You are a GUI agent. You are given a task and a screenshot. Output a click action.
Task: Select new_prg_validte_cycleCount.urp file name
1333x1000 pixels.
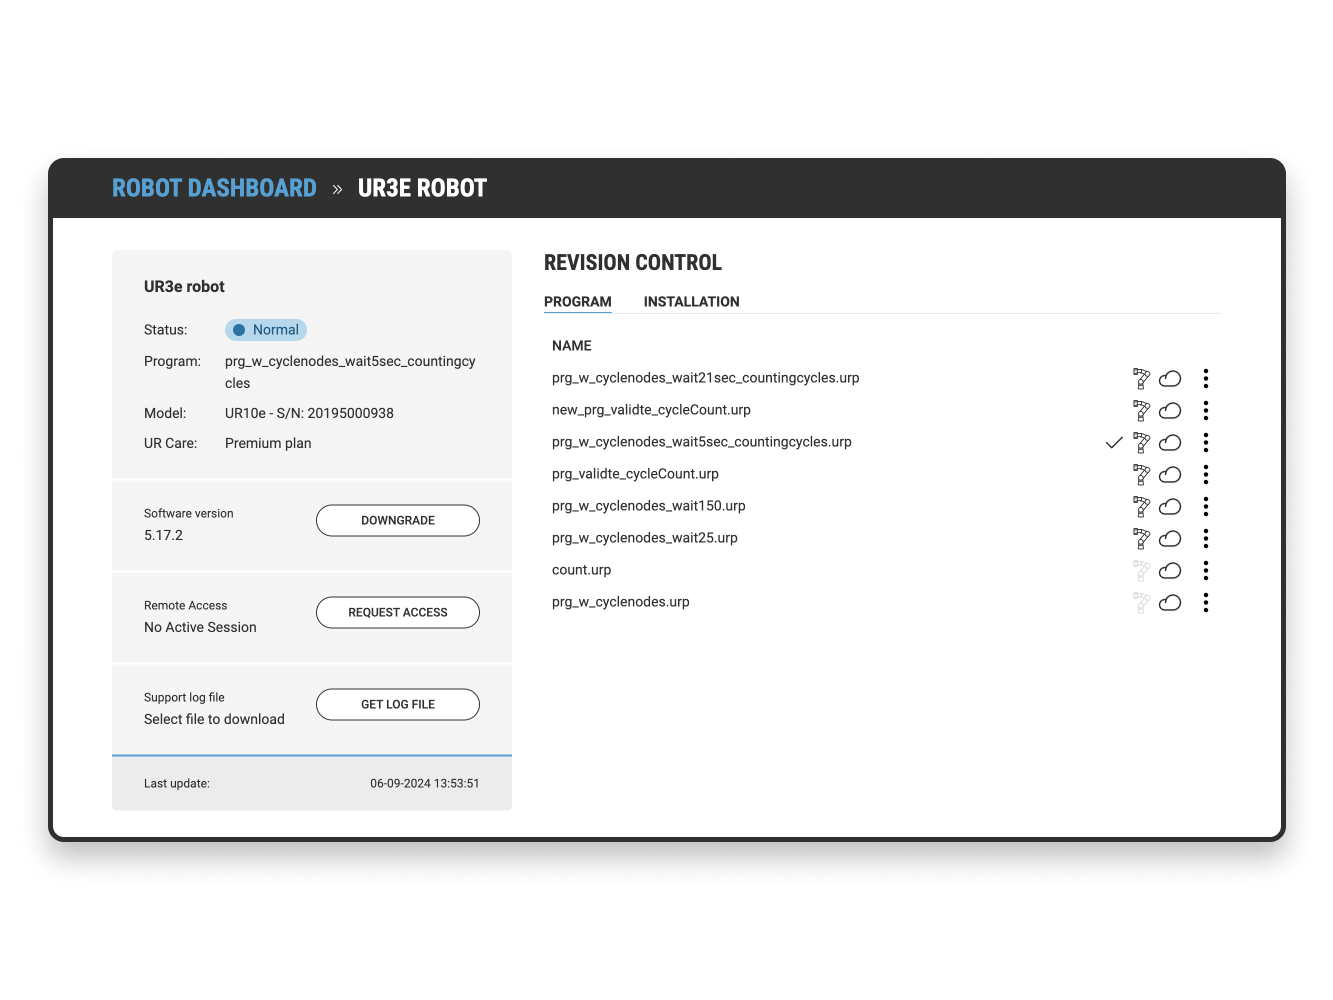[x=651, y=410]
